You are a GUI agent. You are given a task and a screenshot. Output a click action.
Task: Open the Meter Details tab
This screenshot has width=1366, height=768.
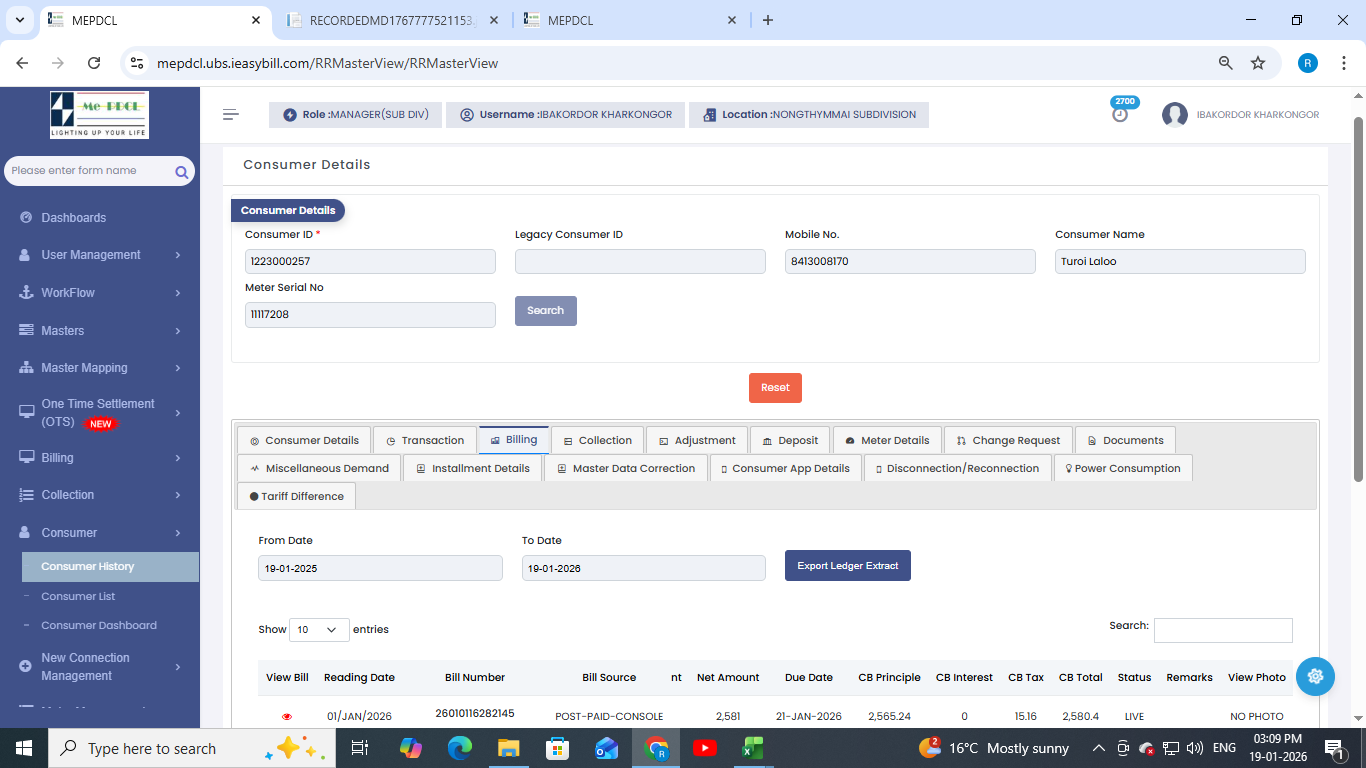click(x=887, y=440)
